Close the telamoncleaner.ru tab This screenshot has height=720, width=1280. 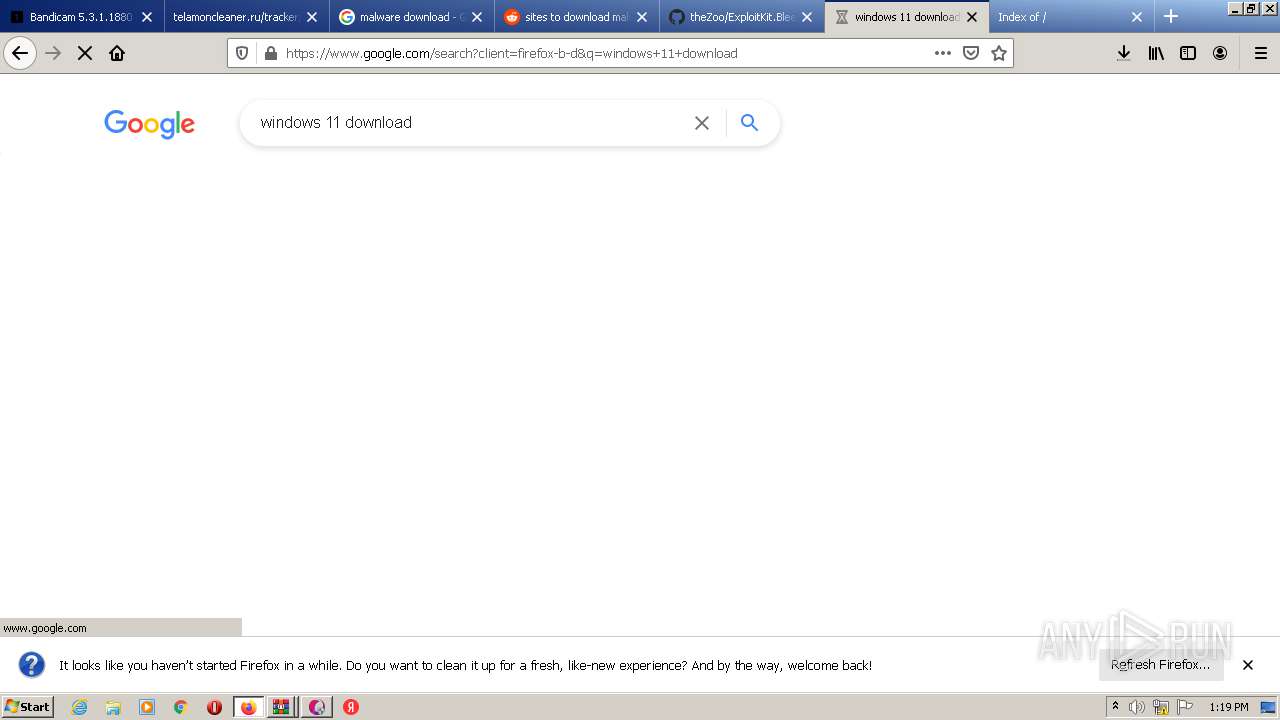point(312,17)
